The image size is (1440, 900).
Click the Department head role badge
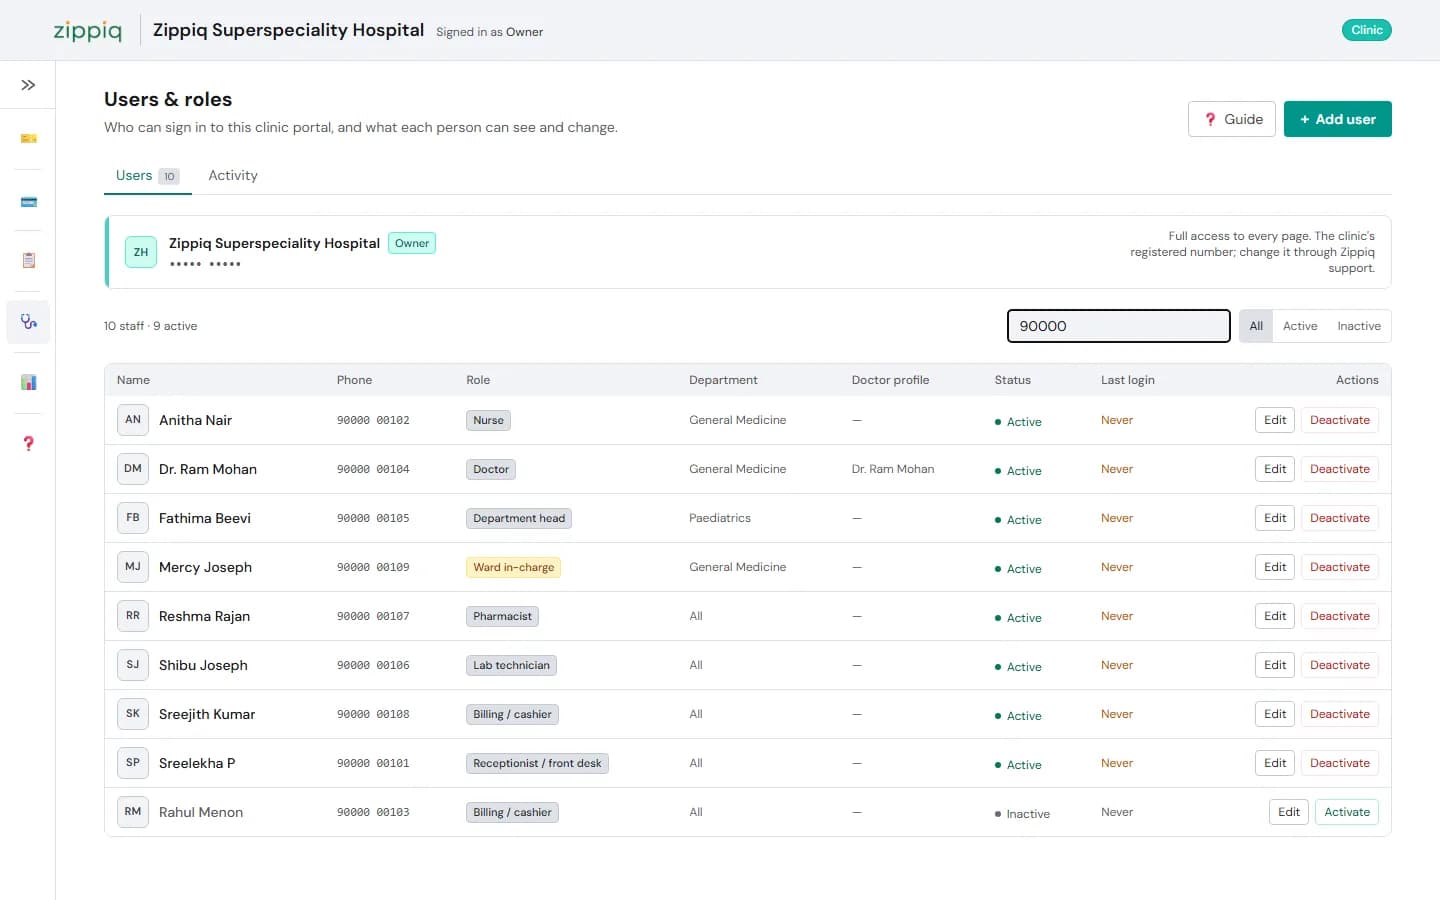click(x=519, y=518)
